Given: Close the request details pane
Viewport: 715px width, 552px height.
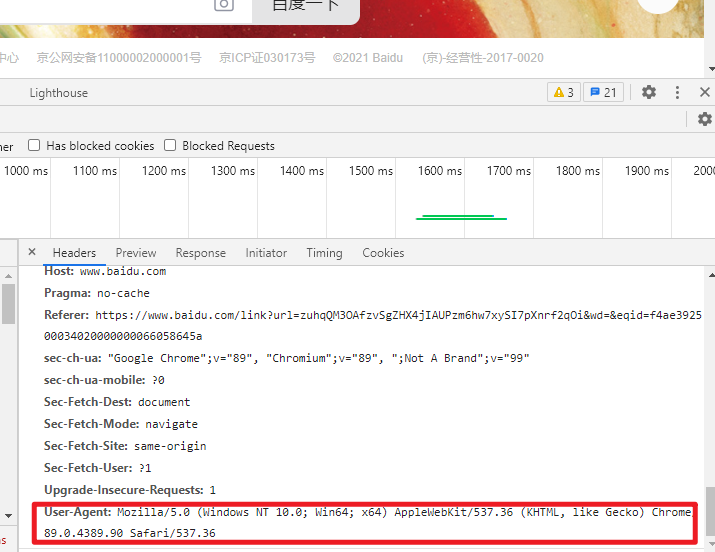Looking at the screenshot, I should coord(32,252).
